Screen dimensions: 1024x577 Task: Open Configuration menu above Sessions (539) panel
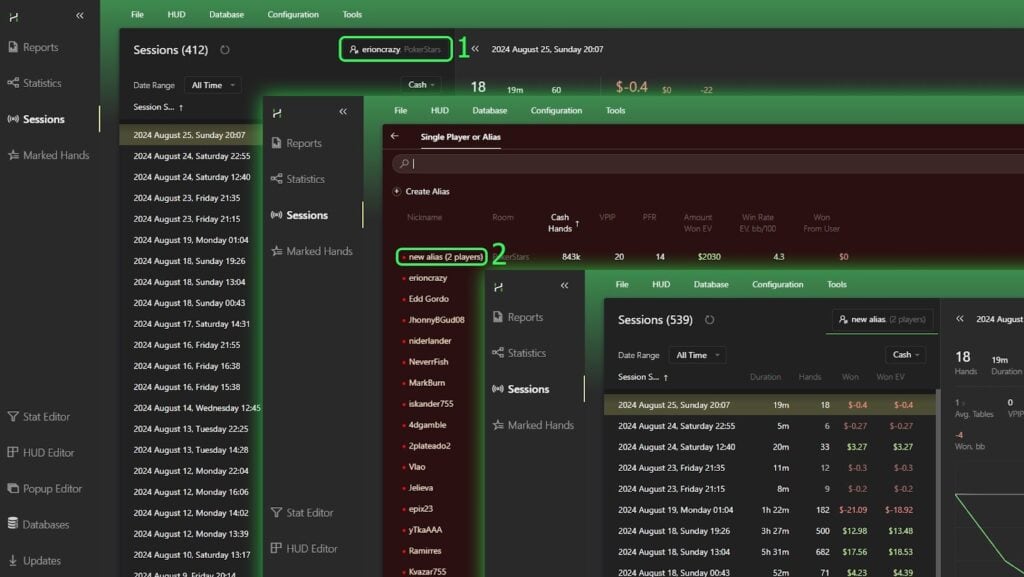click(x=777, y=284)
